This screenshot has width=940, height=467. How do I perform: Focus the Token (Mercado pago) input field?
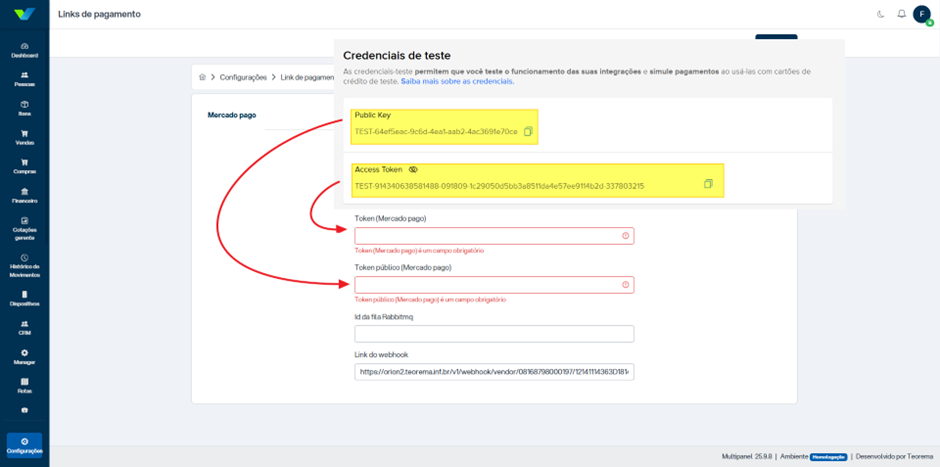(494, 236)
